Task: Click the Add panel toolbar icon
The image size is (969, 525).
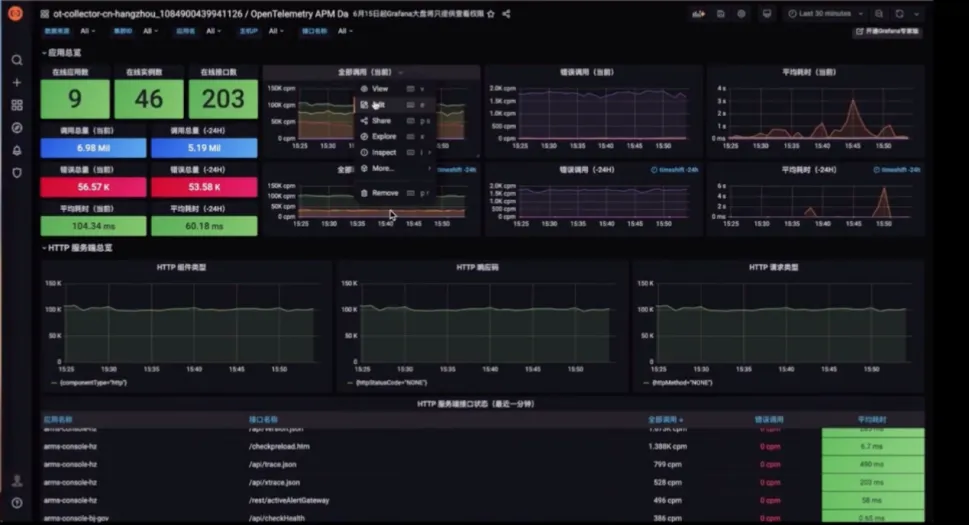Action: (698, 14)
